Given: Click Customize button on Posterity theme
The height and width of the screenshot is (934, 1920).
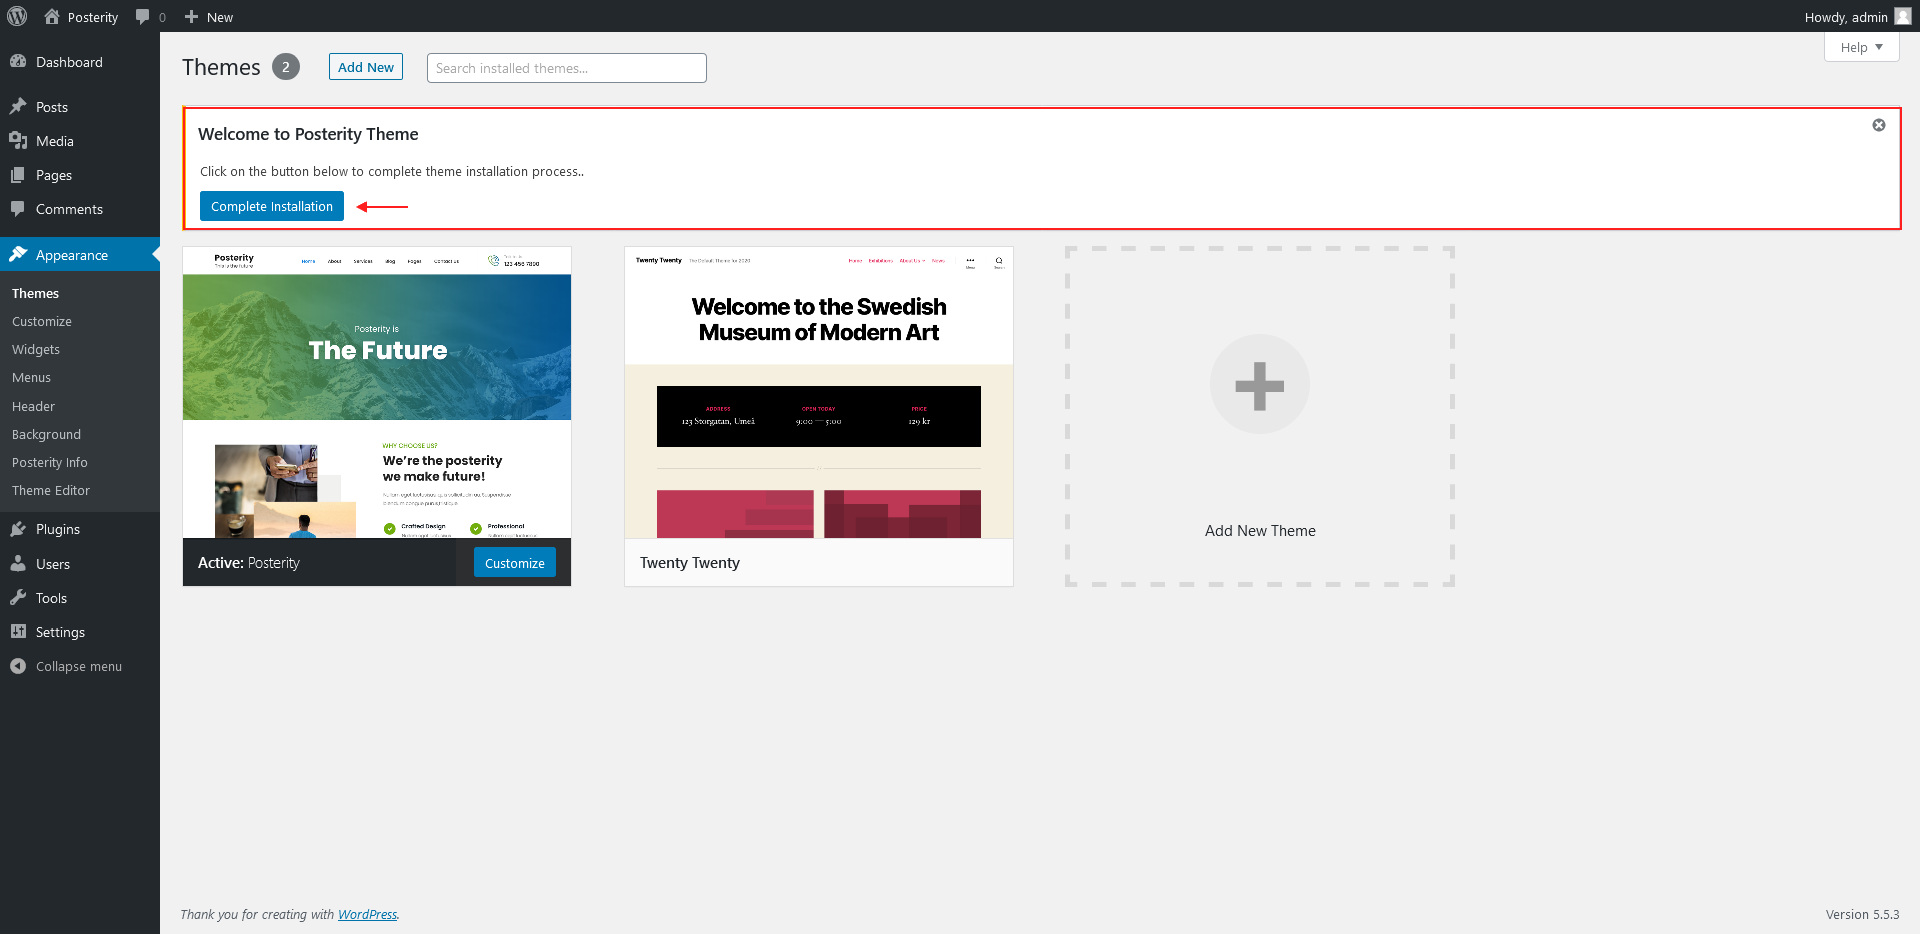Looking at the screenshot, I should click(515, 563).
